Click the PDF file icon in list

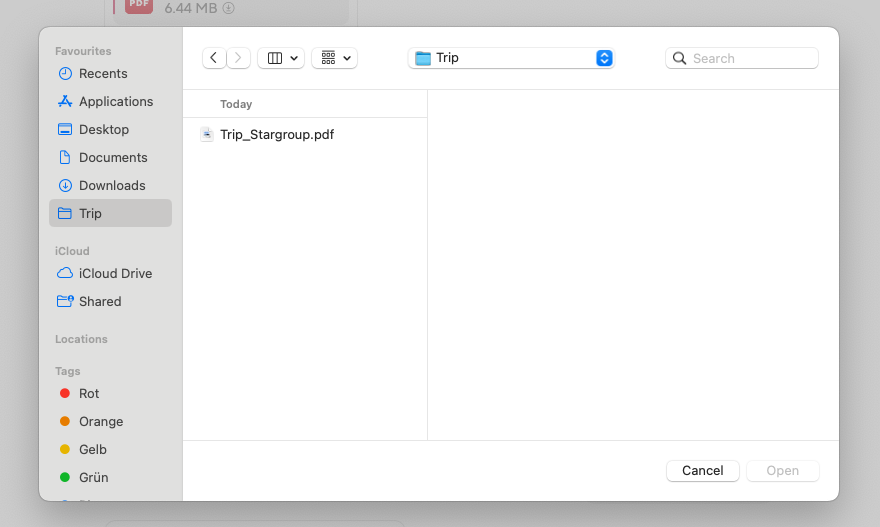tap(207, 134)
